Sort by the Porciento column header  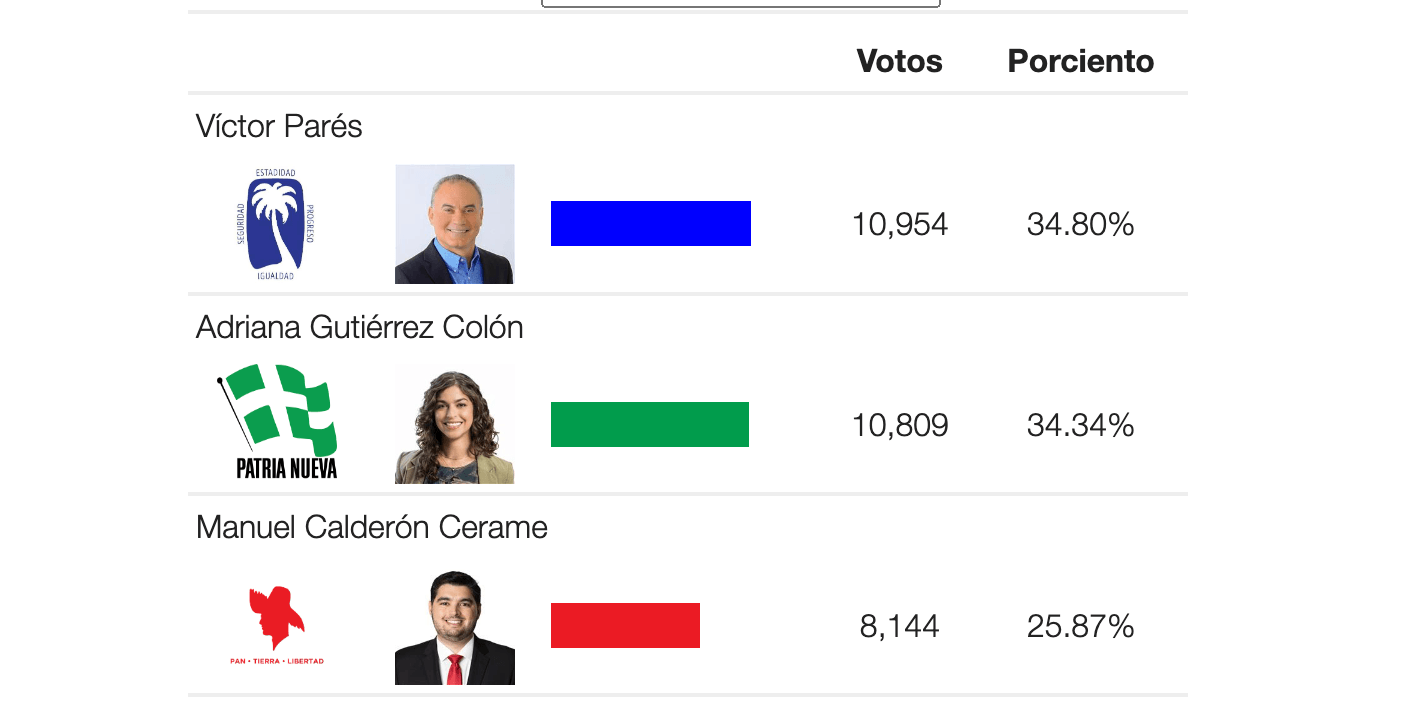click(x=1080, y=61)
